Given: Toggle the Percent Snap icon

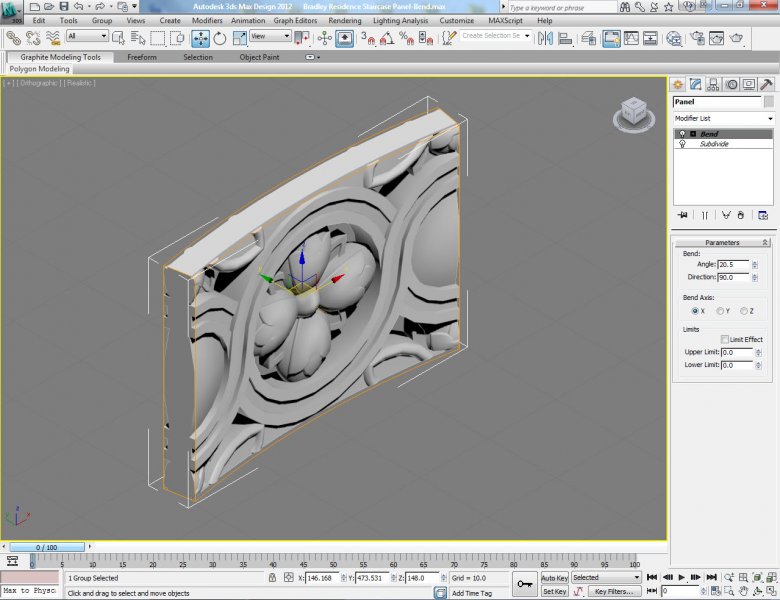Looking at the screenshot, I should 406,38.
